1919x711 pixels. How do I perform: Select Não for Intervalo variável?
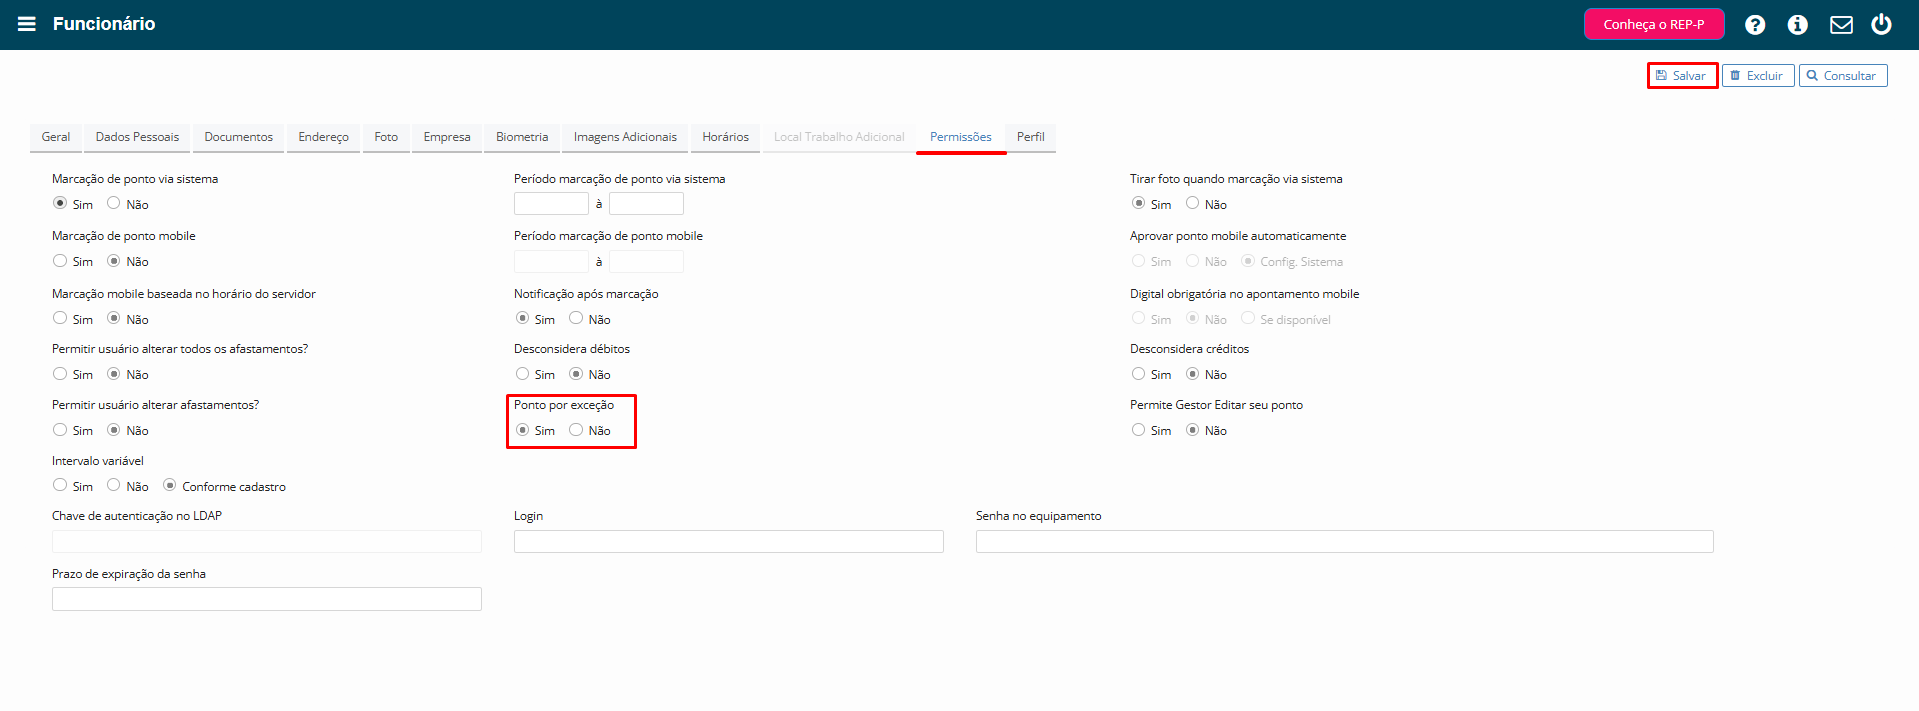[114, 485]
